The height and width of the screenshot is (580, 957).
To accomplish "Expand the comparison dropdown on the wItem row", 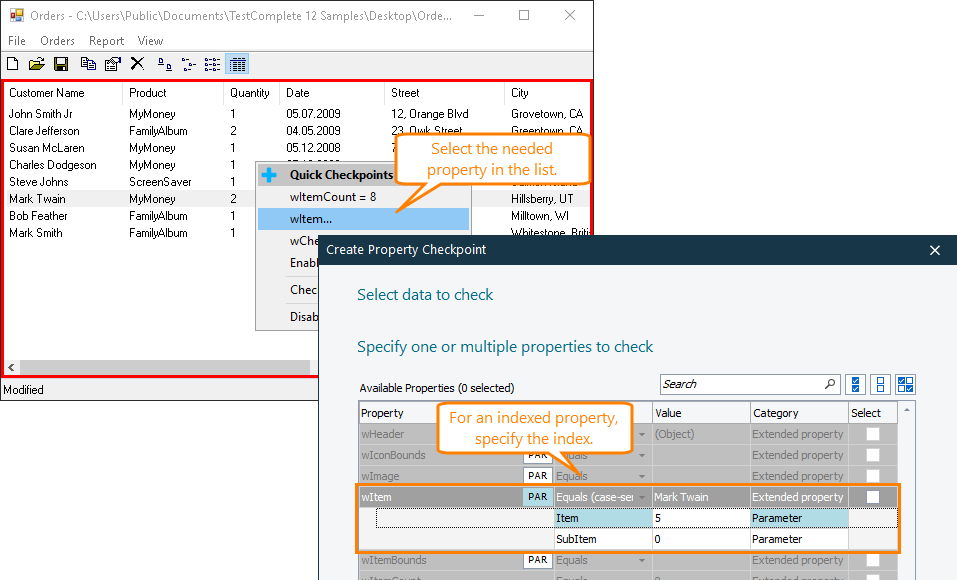I will tap(641, 496).
